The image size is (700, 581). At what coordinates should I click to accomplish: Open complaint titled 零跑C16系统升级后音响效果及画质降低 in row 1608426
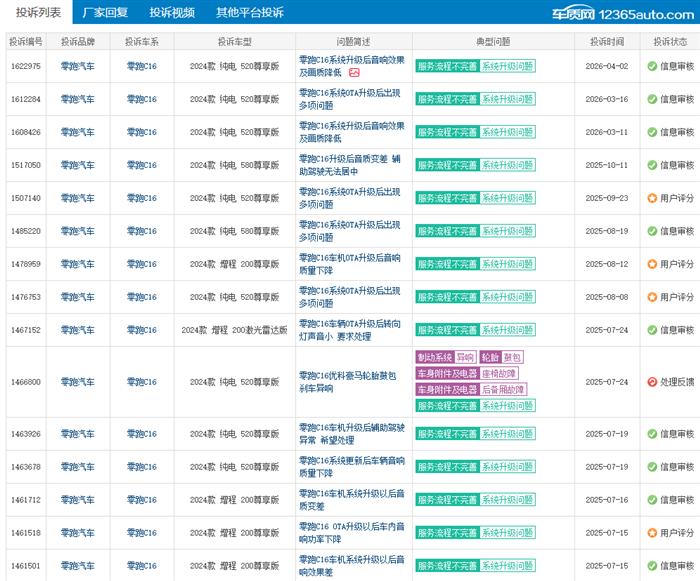pos(351,132)
